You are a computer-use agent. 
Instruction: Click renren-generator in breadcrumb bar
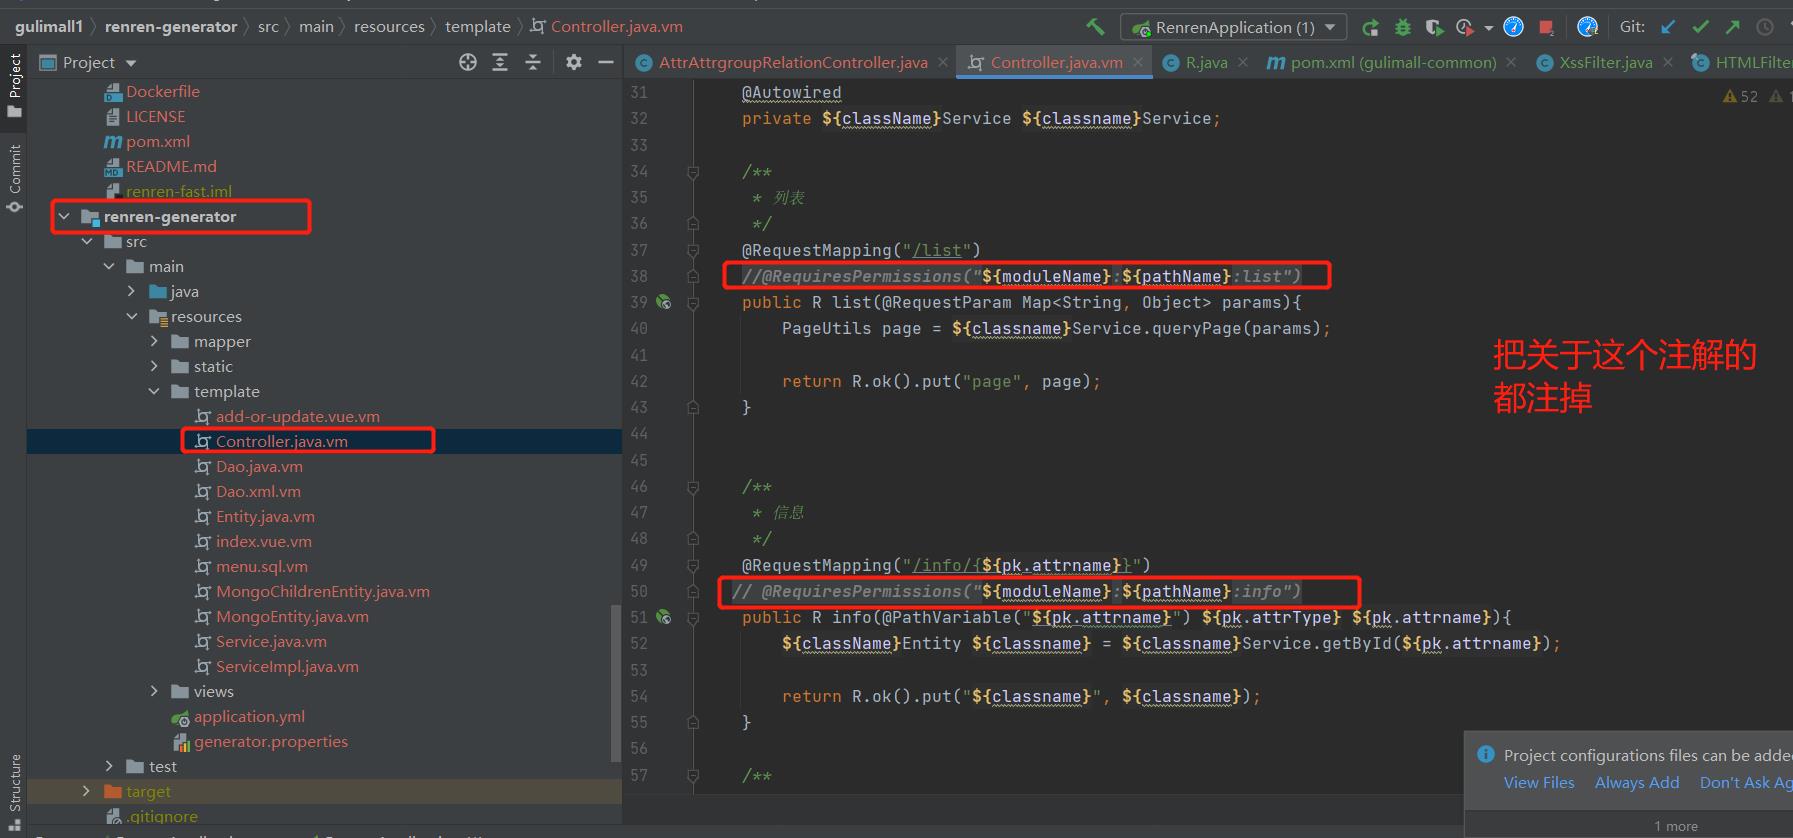pos(171,27)
